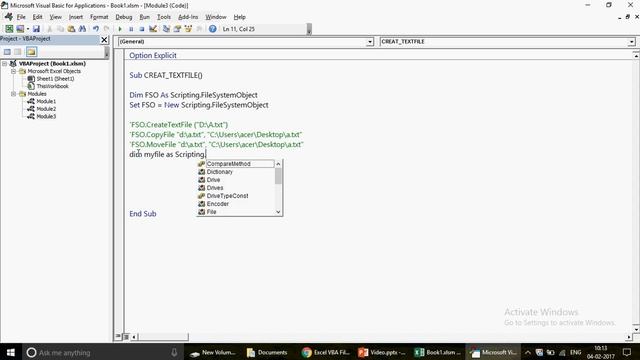Open the View menu

[56, 17]
